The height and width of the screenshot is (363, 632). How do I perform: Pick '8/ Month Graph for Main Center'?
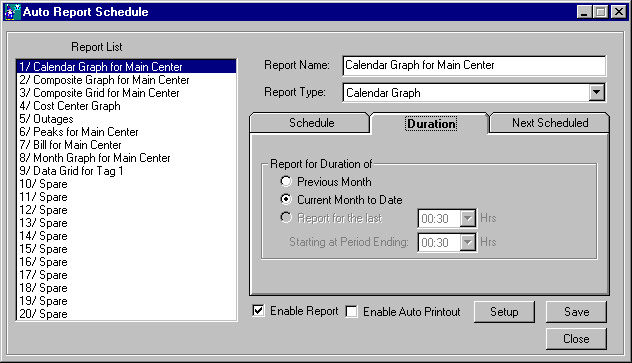[x=126, y=158]
